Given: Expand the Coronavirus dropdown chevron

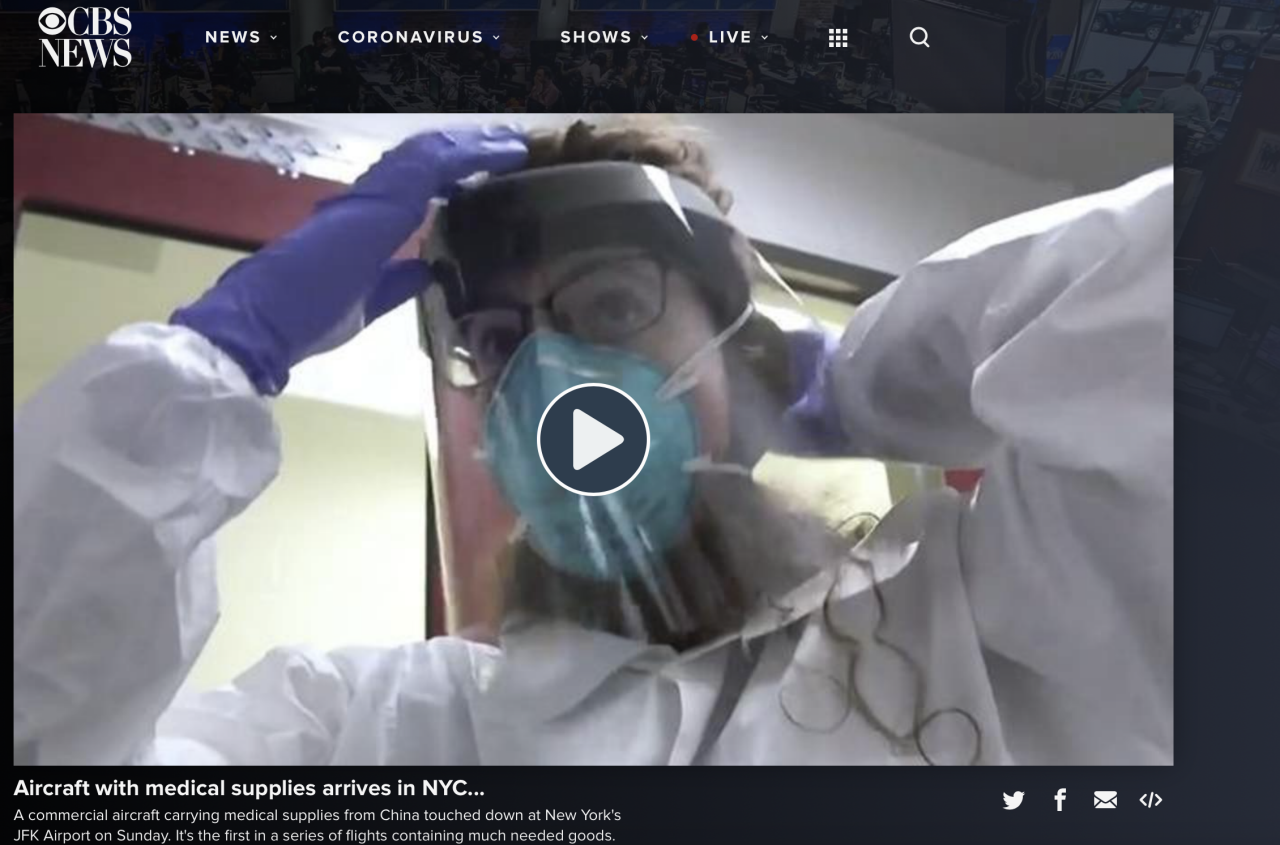Looking at the screenshot, I should (496, 38).
